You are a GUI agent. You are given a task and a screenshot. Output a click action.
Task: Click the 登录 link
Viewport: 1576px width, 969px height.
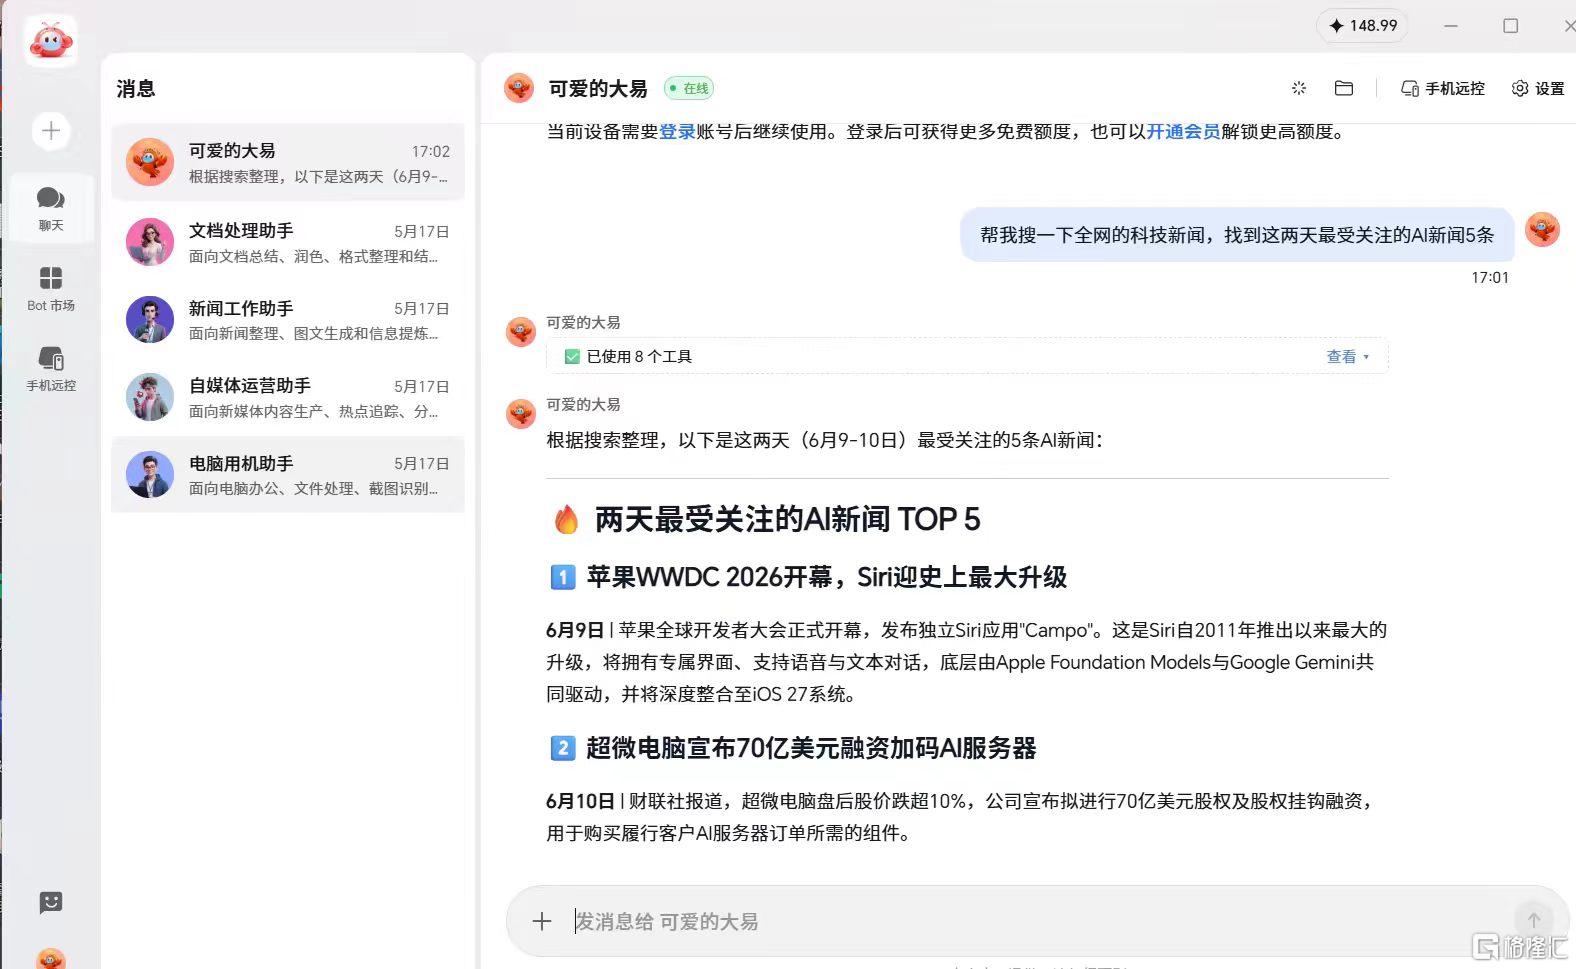[677, 131]
